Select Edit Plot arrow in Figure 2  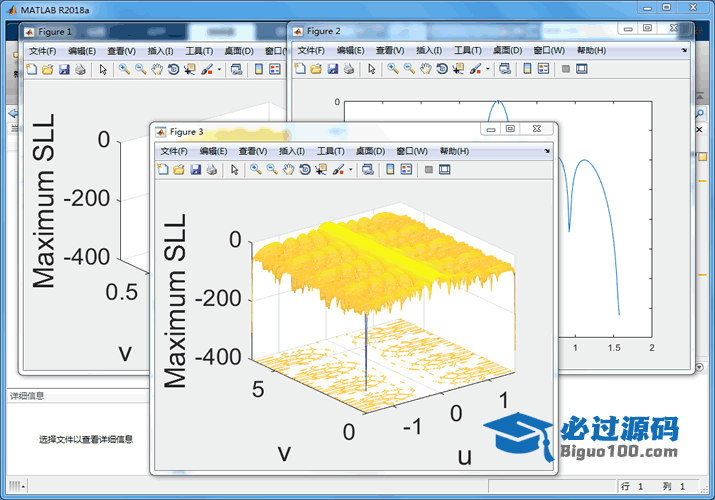372,69
